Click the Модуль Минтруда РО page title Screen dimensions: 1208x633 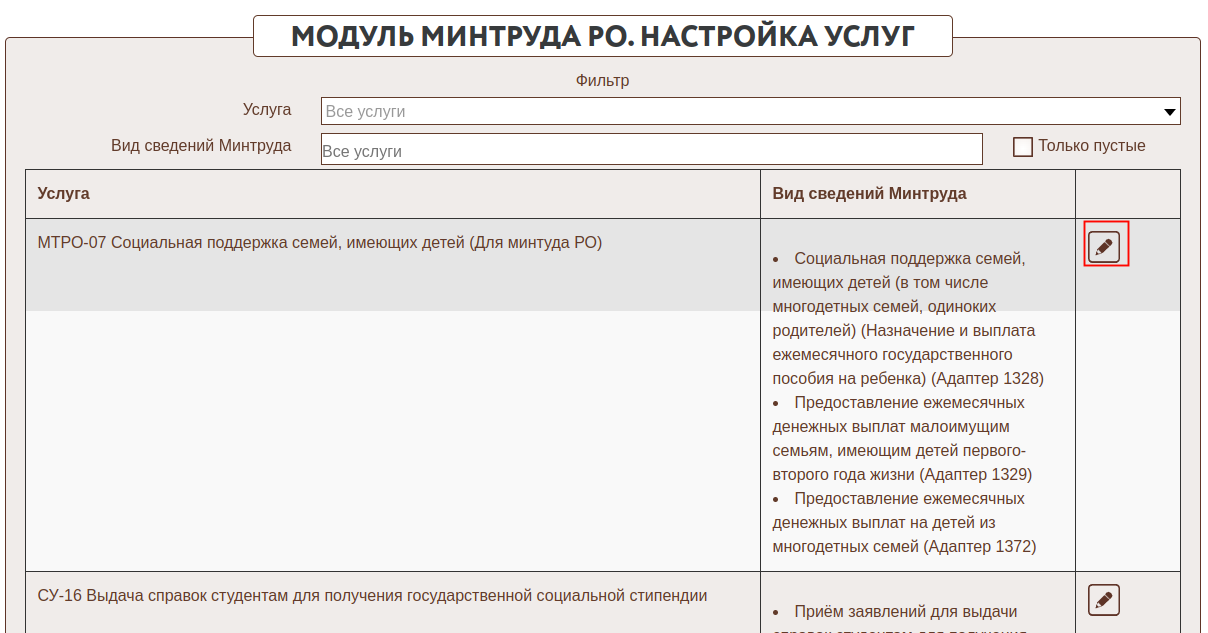[603, 37]
